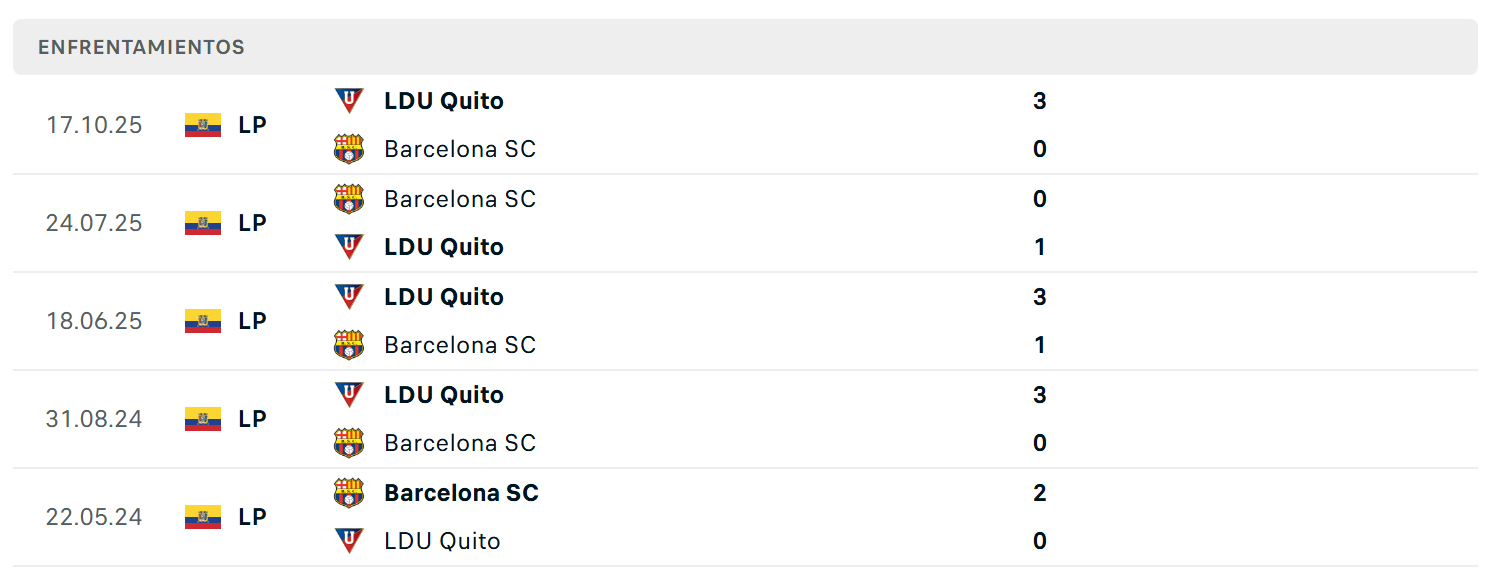Click Ecuador flag next to 31.08.24
This screenshot has width=1494, height=581.
pyautogui.click(x=203, y=419)
